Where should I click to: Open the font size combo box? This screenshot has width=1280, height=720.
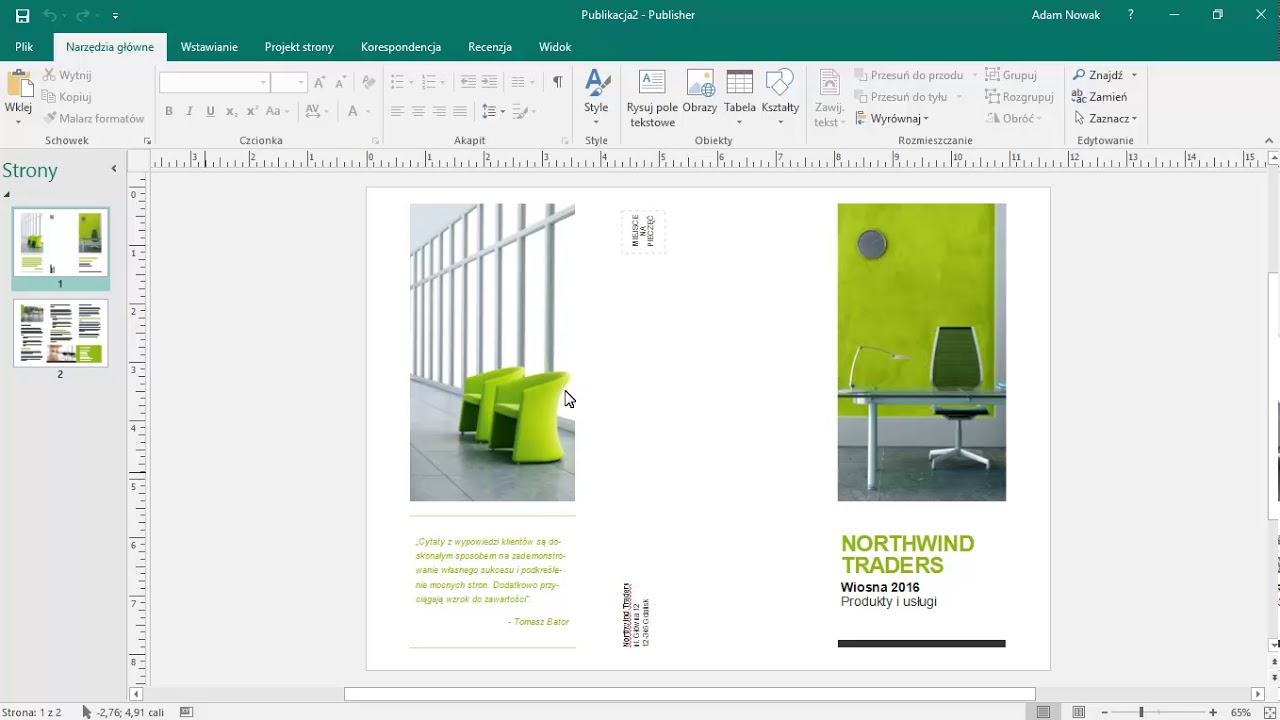(x=288, y=83)
